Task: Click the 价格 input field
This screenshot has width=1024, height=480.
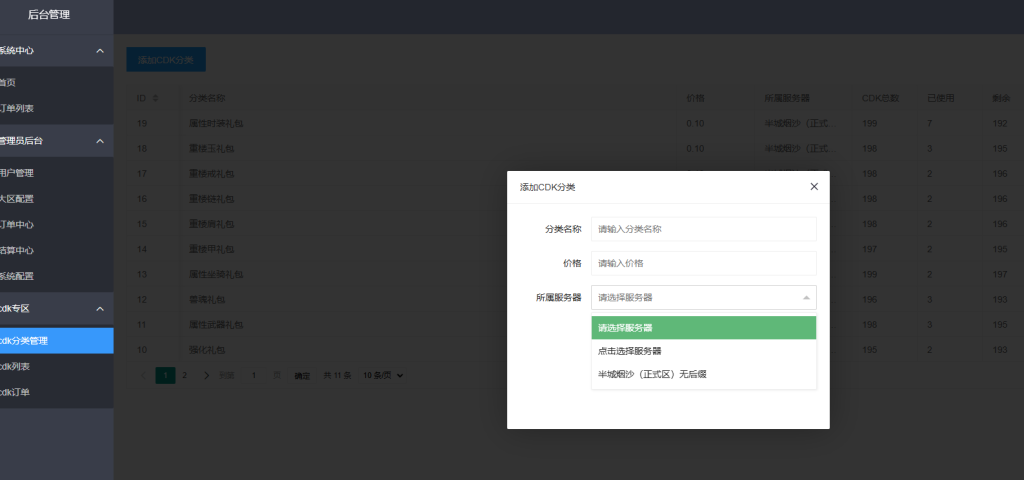Action: point(703,263)
